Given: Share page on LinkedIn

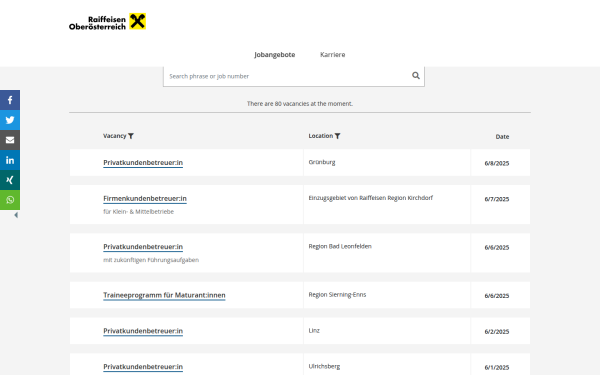Looking at the screenshot, I should coord(10,160).
